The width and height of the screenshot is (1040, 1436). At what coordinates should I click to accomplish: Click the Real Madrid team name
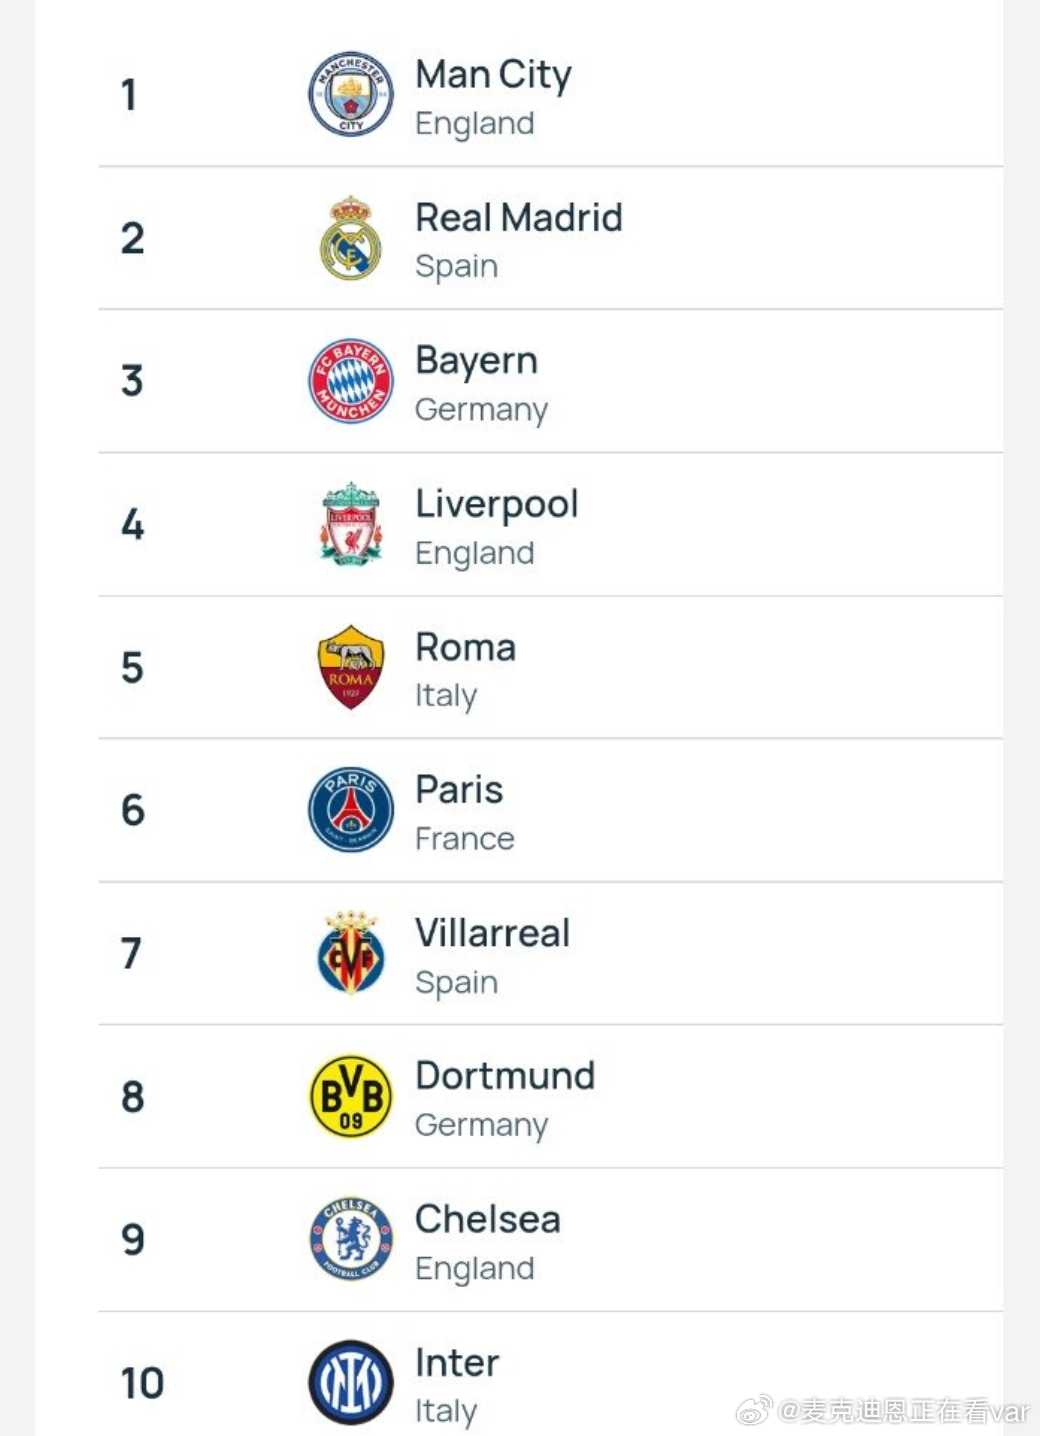[x=519, y=217]
